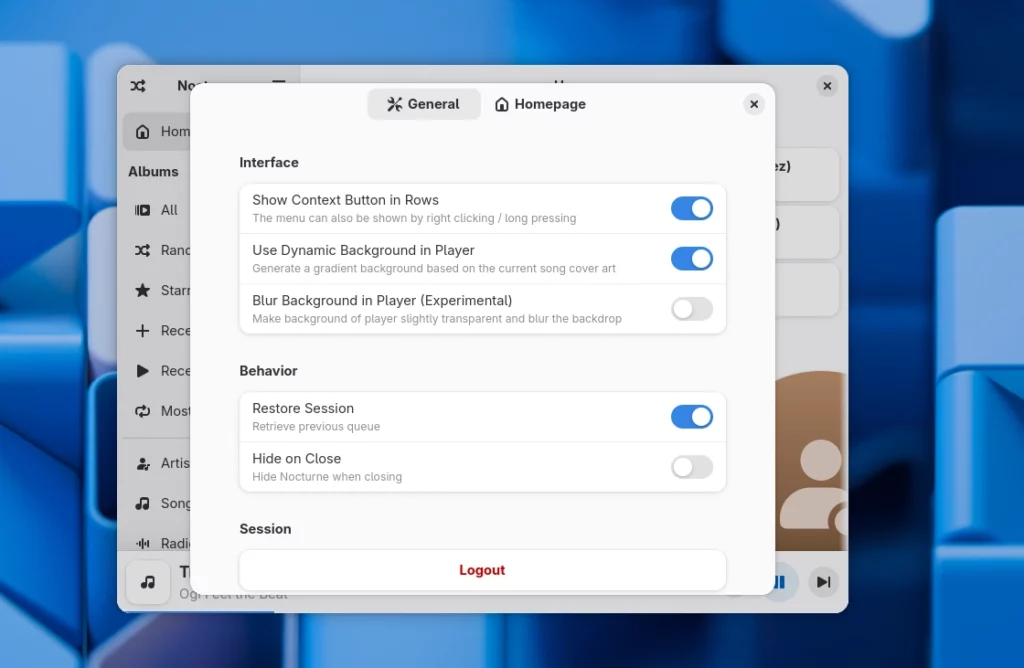Go to Home via the house icon
1024x668 pixels.
click(143, 132)
